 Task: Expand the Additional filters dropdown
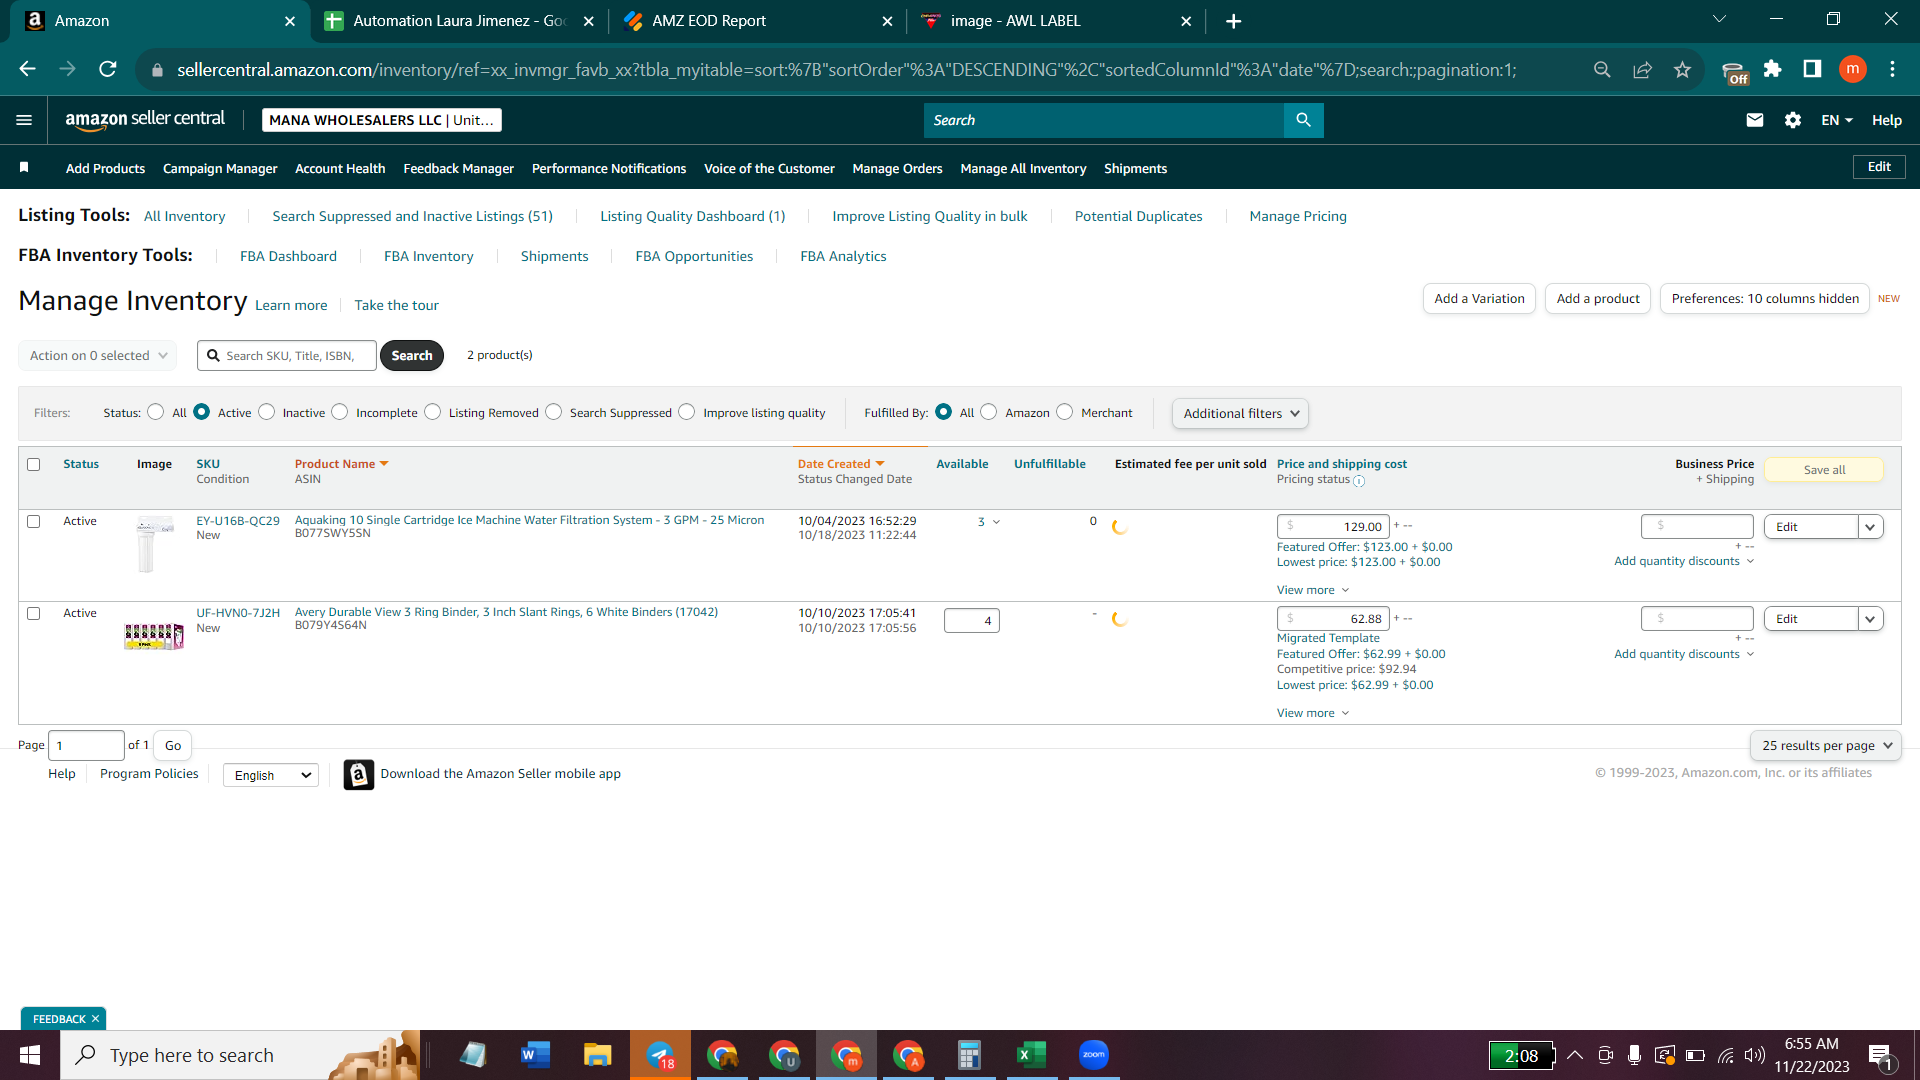[x=1240, y=413]
